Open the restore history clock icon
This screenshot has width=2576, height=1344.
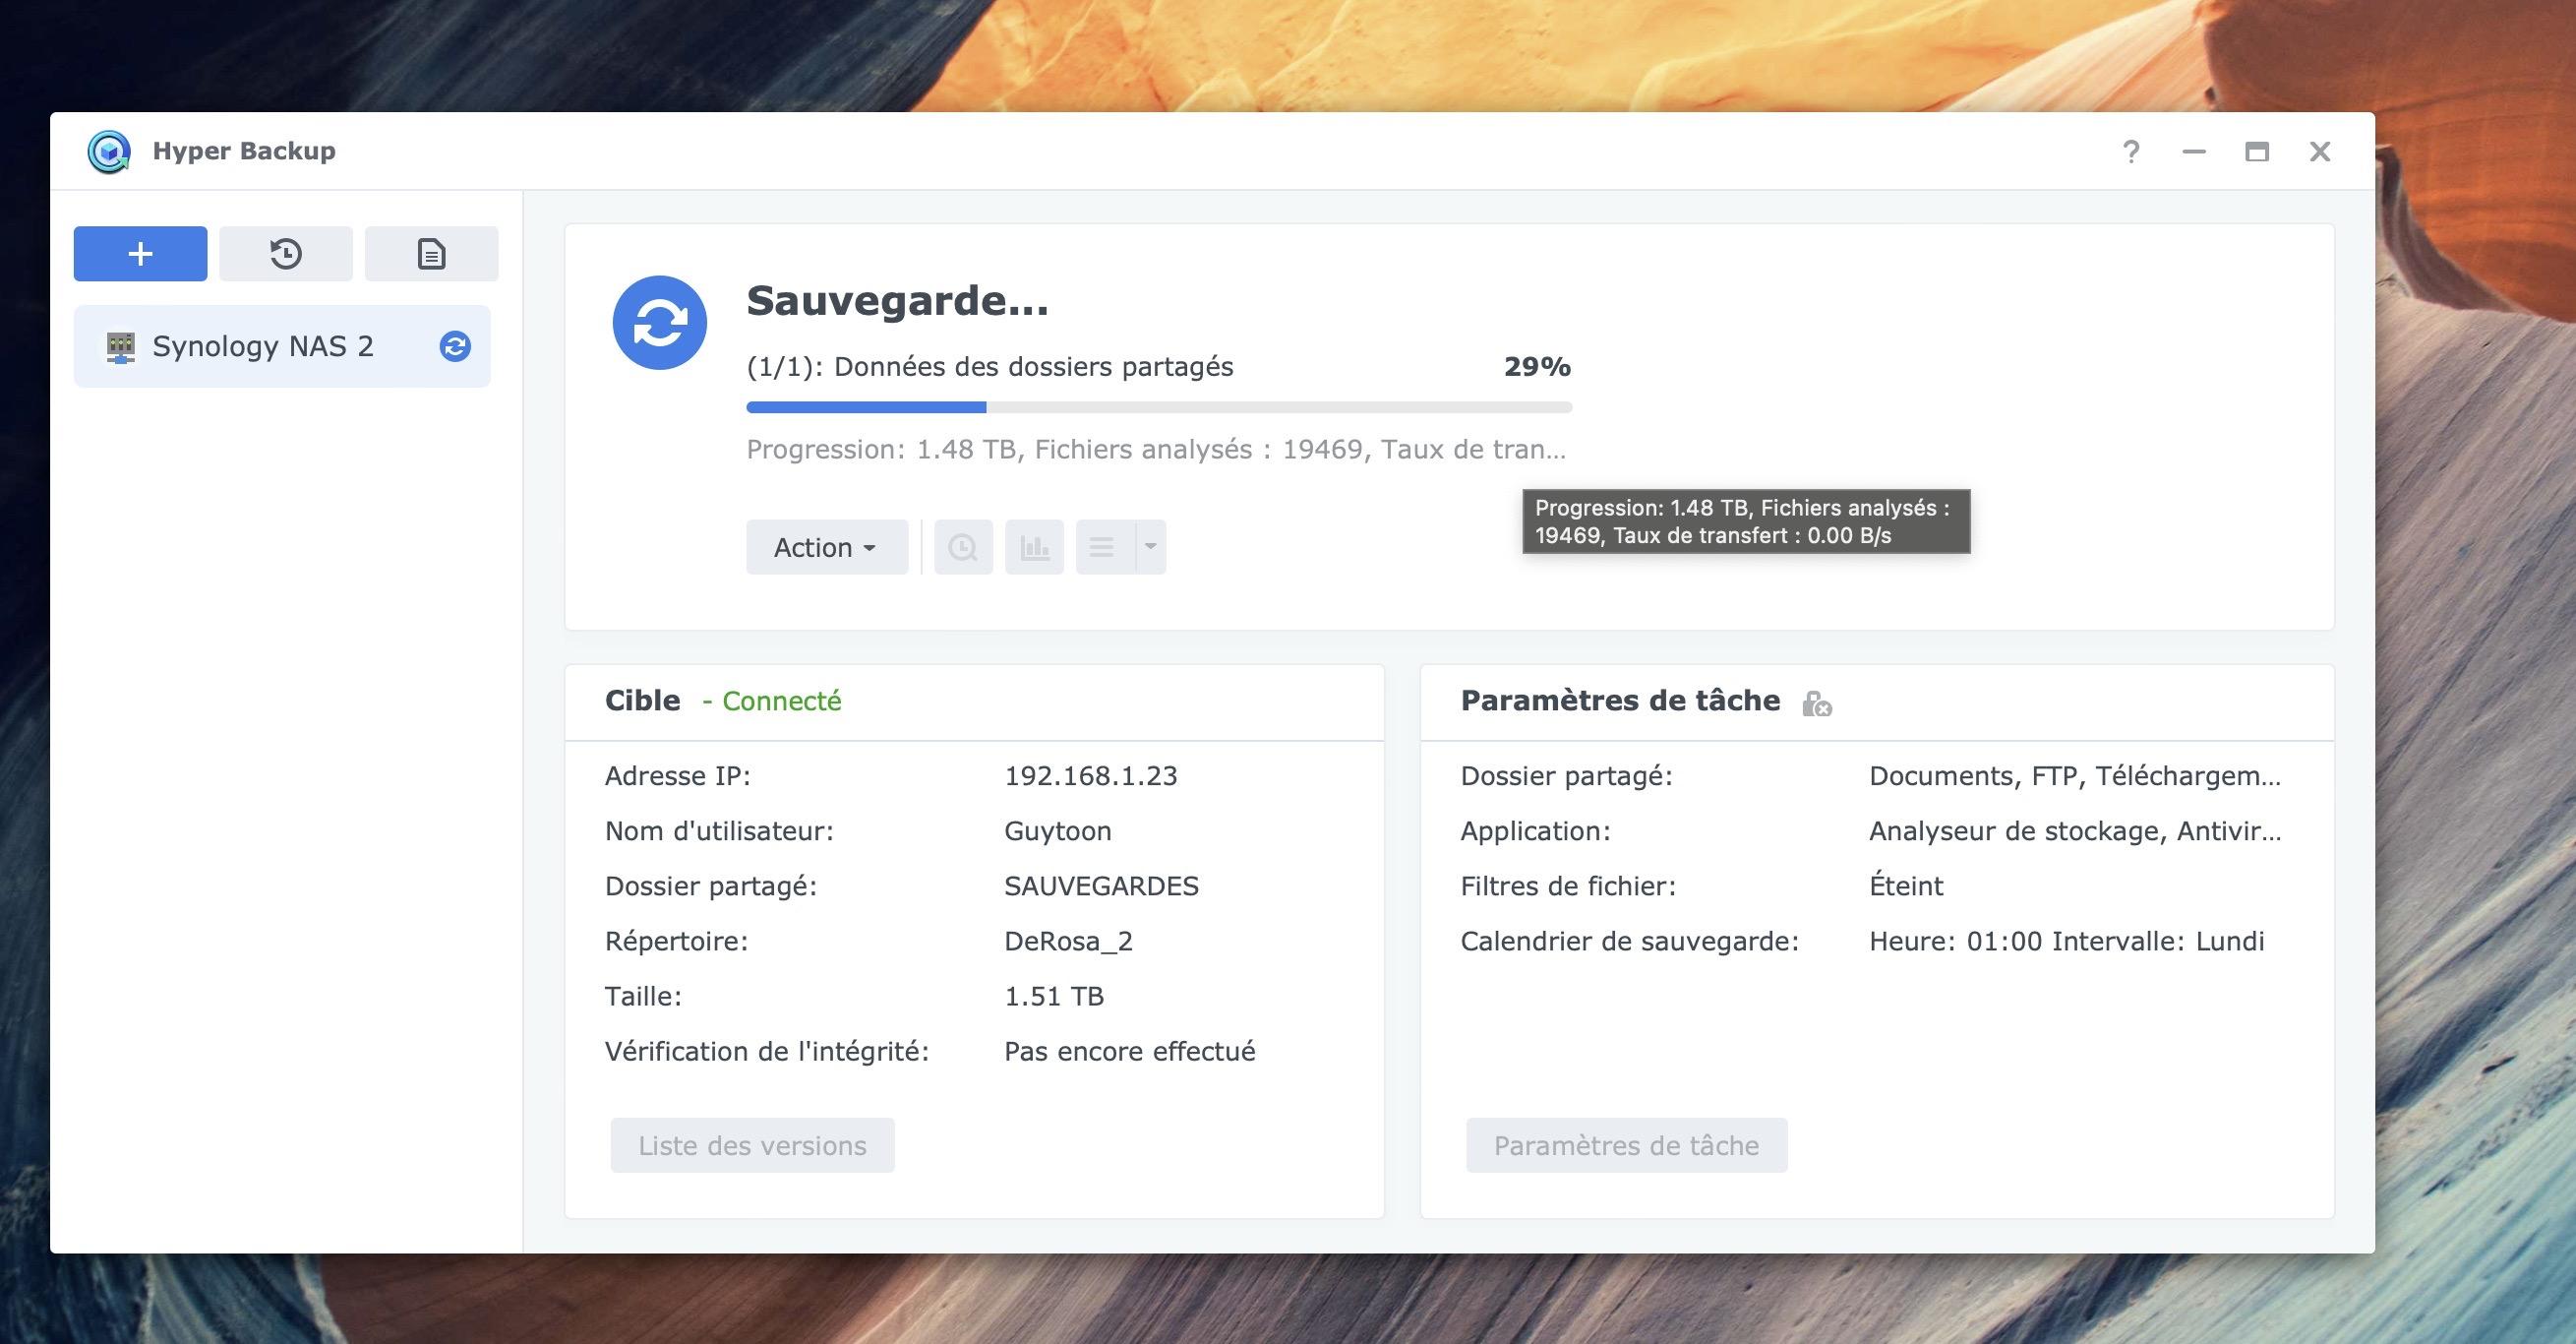click(x=286, y=254)
